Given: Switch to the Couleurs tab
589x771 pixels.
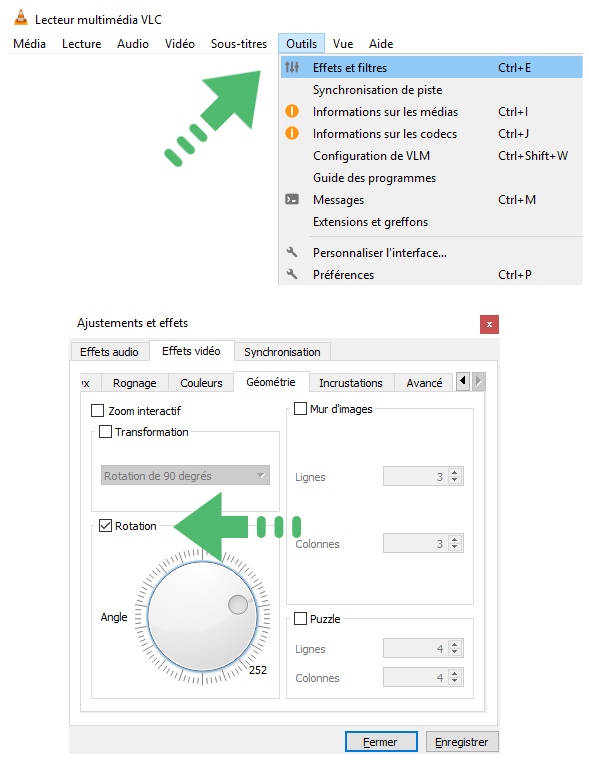Looking at the screenshot, I should click(201, 383).
